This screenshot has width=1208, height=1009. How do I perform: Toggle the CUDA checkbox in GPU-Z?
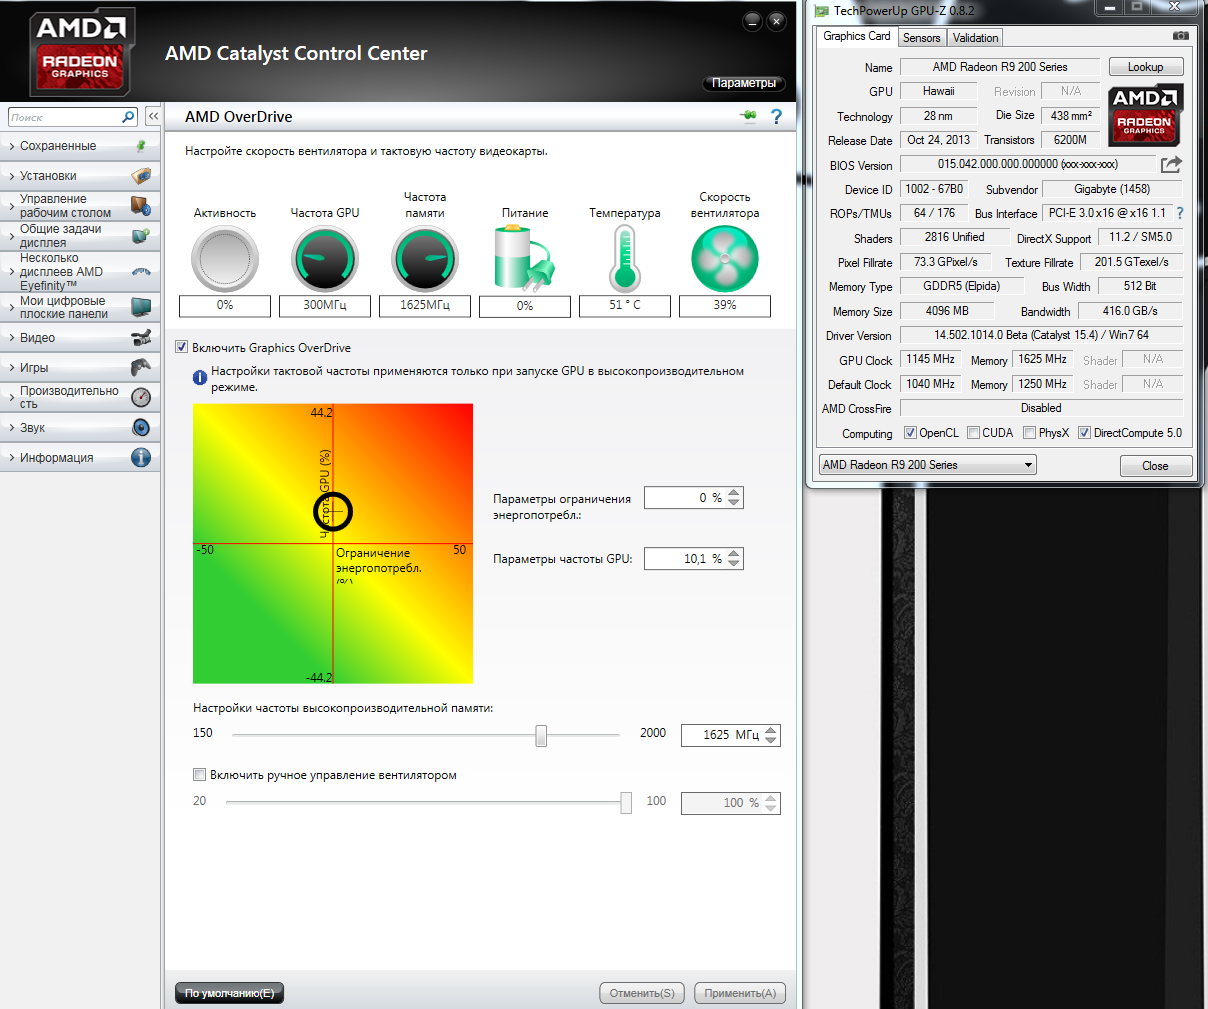point(973,433)
